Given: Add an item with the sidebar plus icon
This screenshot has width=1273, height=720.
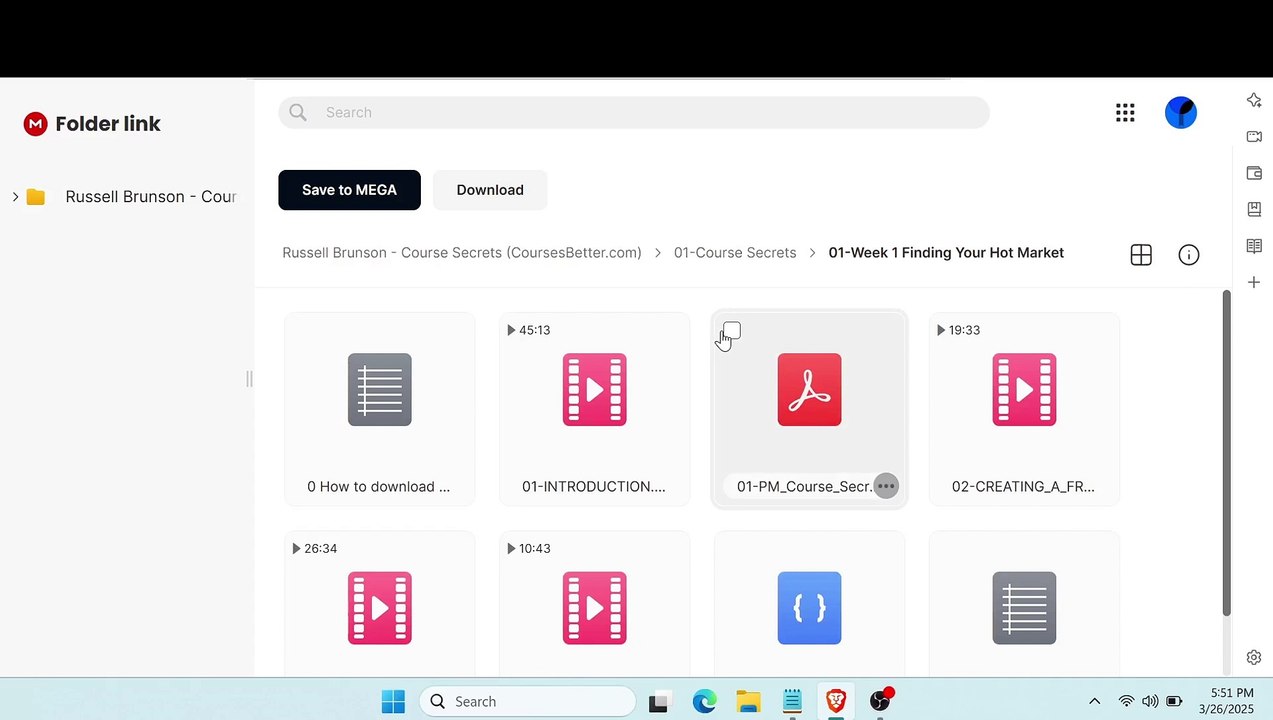Looking at the screenshot, I should (x=1254, y=283).
